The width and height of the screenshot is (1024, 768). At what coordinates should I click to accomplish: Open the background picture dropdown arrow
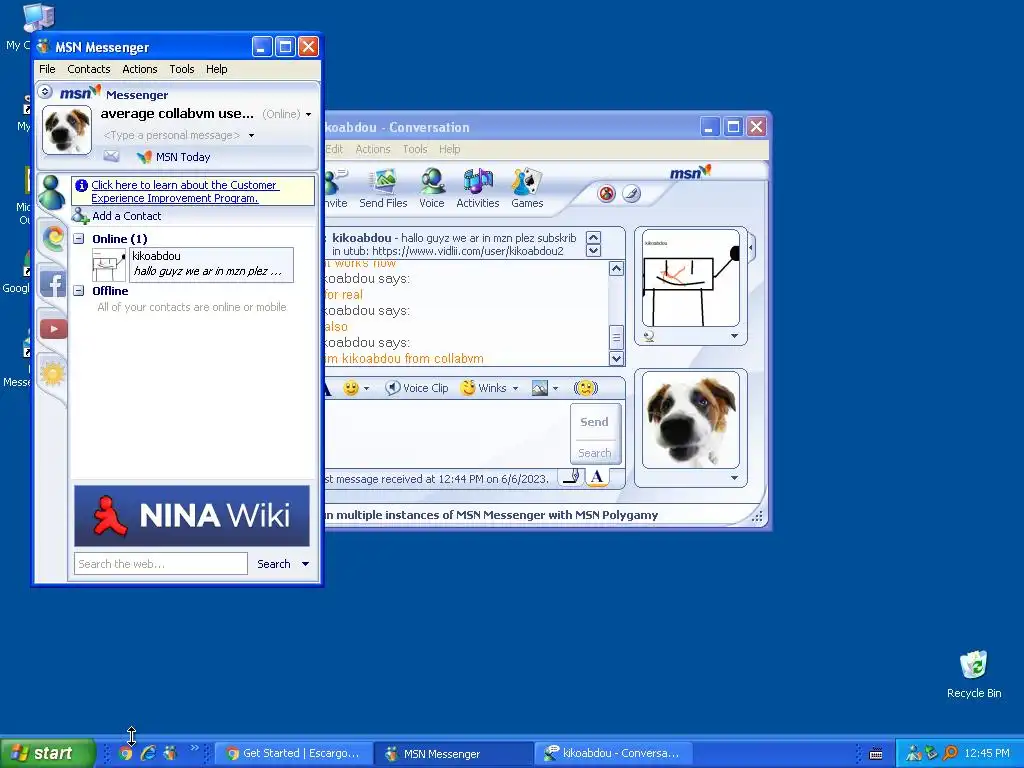(x=556, y=389)
